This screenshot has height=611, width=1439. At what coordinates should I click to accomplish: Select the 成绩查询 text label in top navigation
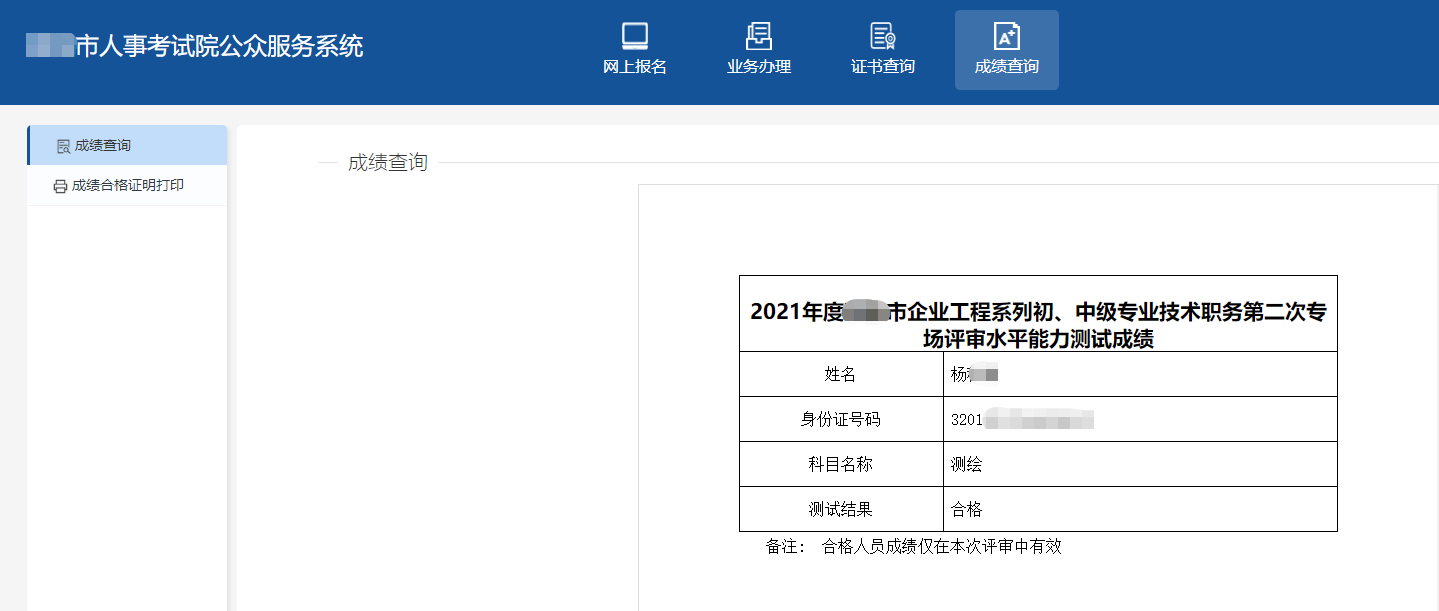[x=1006, y=67]
